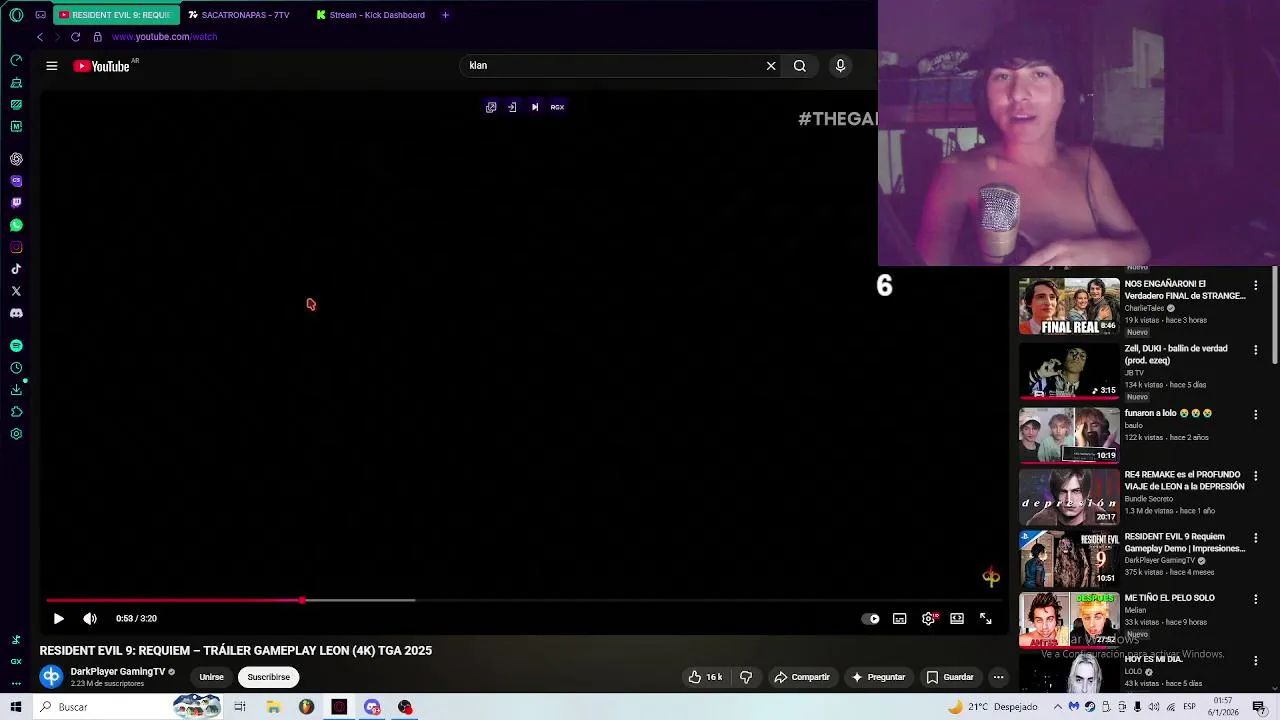Open options for RE4 REMAKE video
The height and width of the screenshot is (720, 1280).
point(1256,476)
